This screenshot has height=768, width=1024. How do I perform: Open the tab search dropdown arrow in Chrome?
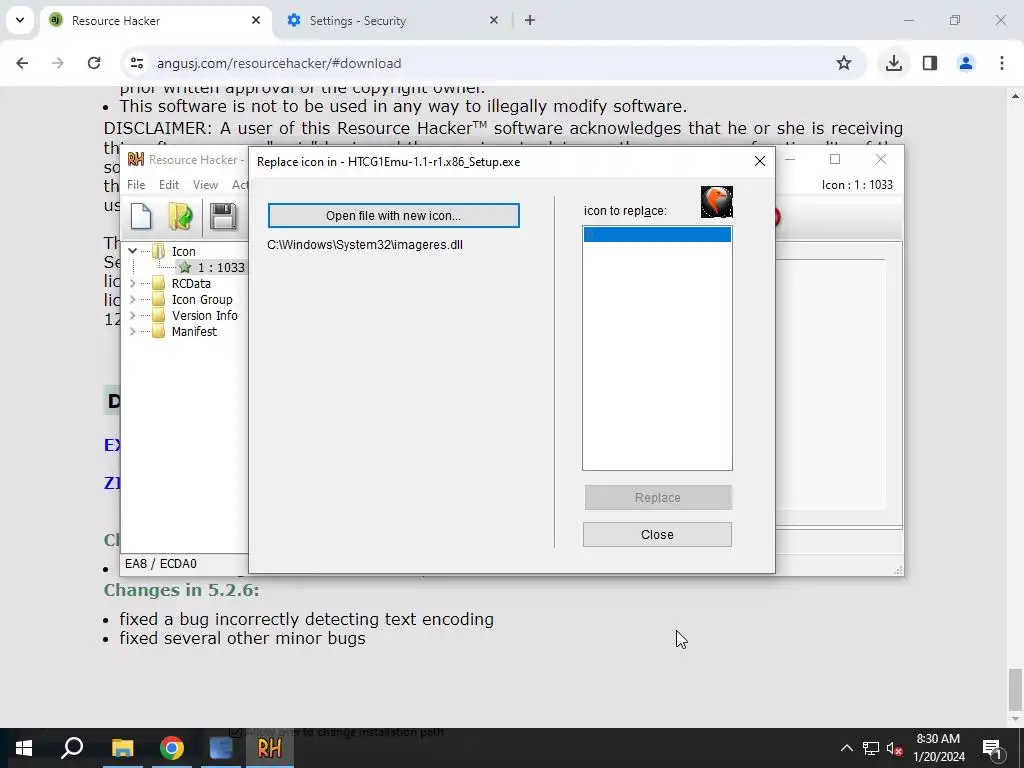tap(20, 20)
